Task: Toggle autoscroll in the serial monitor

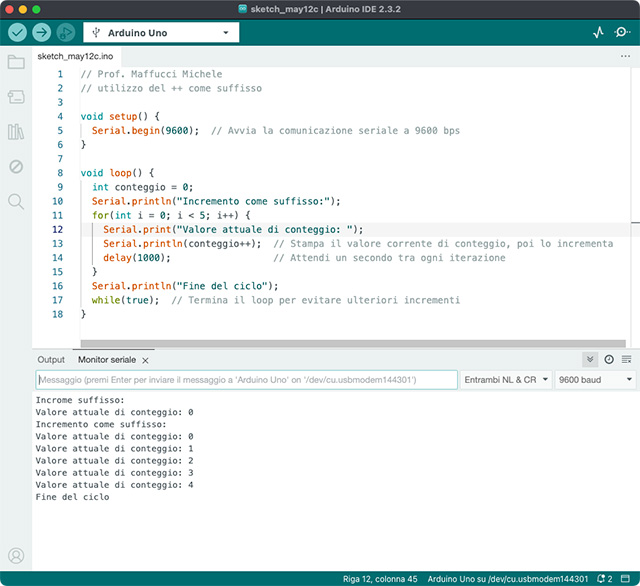Action: tap(590, 359)
